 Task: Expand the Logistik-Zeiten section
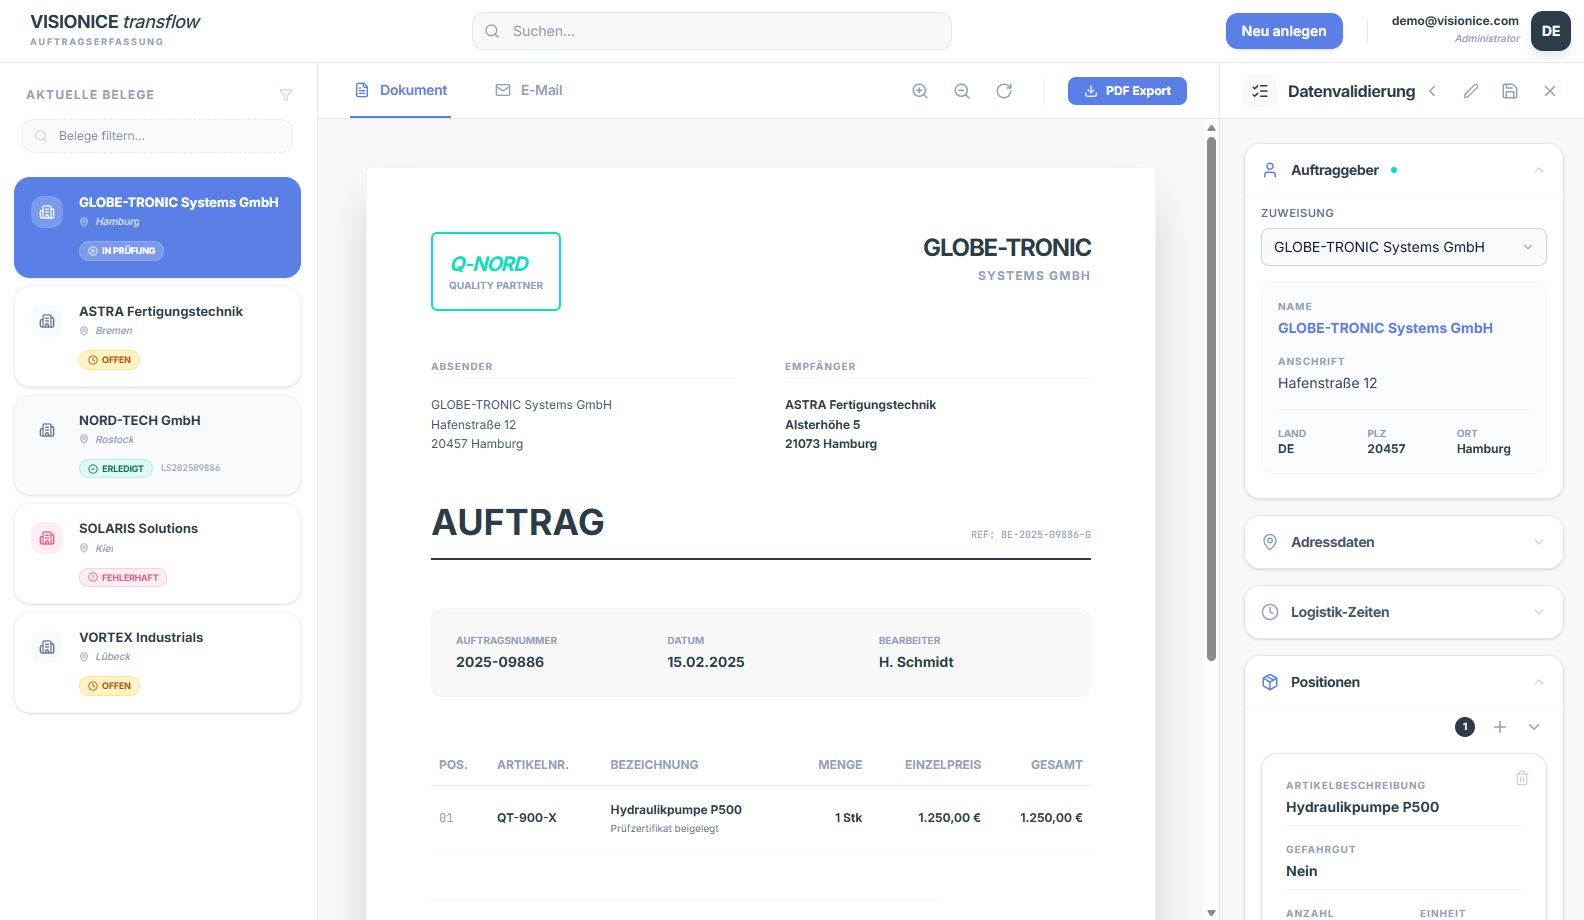click(x=1403, y=612)
